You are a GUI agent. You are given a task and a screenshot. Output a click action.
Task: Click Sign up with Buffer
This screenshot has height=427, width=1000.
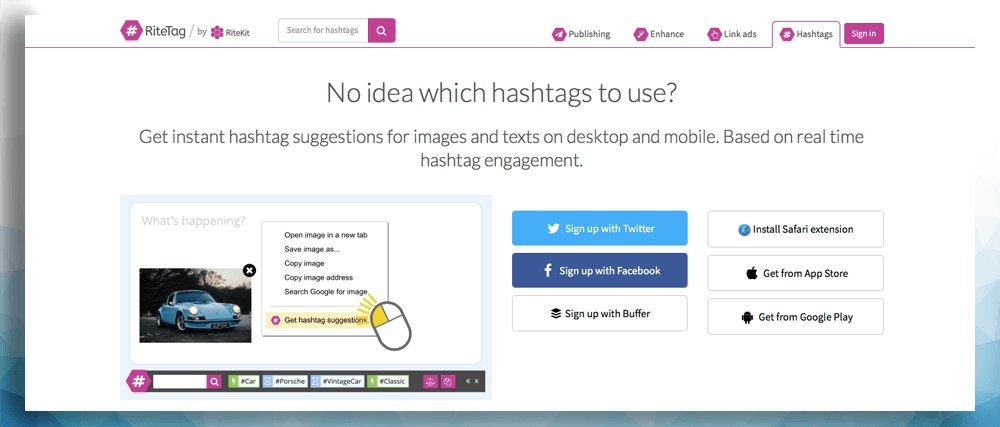pos(599,314)
